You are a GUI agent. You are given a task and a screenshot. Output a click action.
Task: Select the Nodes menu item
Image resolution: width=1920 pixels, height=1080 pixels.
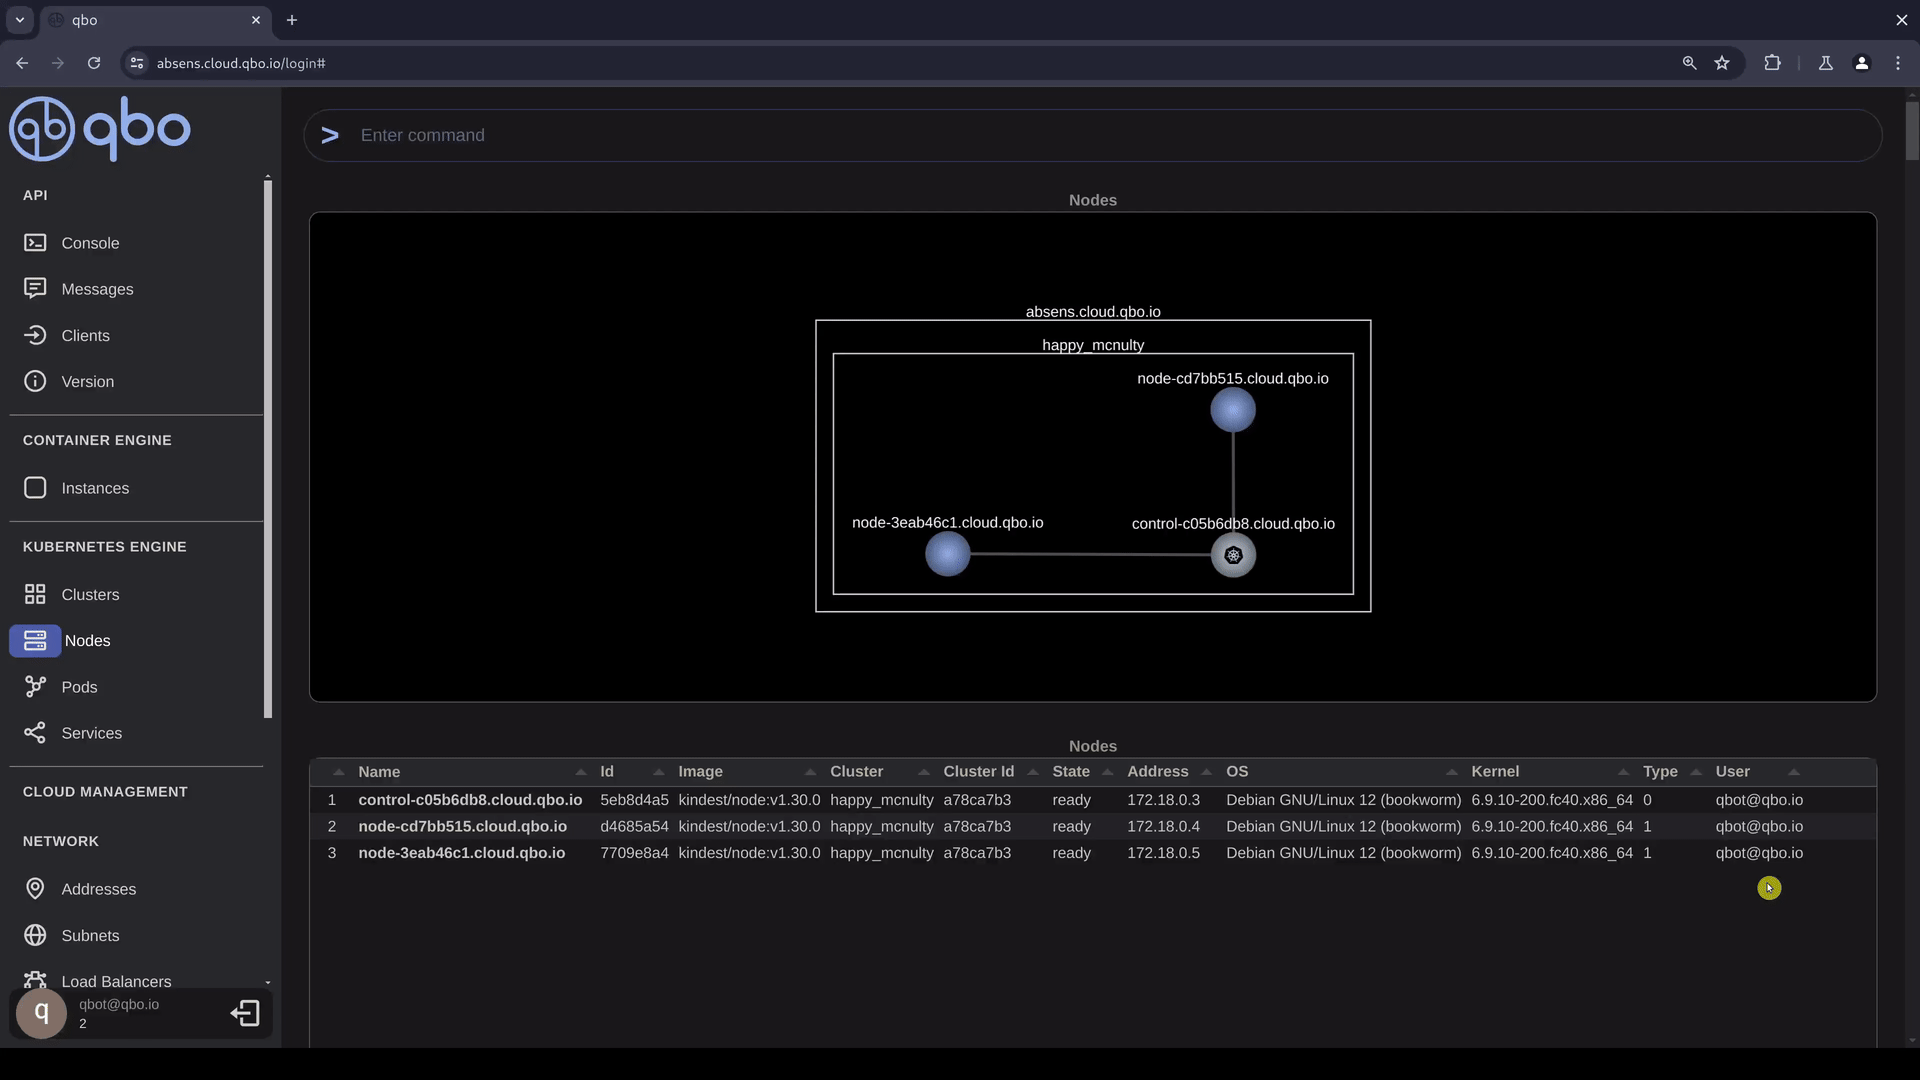[x=87, y=641]
